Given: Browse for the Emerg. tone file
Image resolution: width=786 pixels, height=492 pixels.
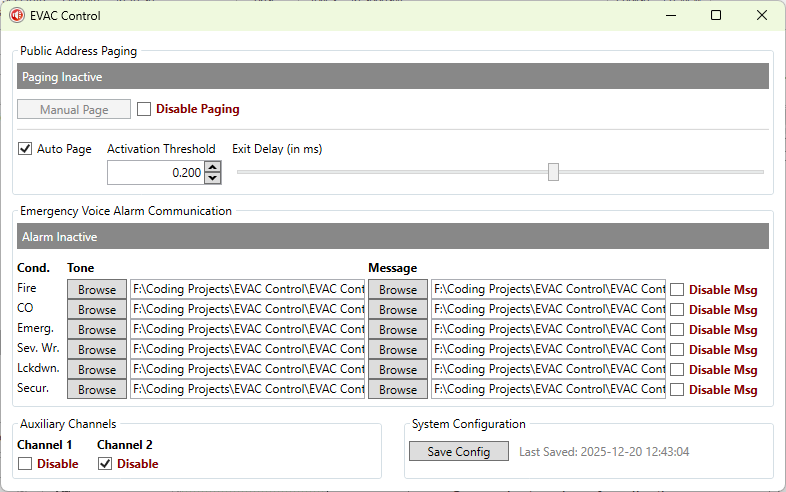Looking at the screenshot, I should tap(97, 330).
